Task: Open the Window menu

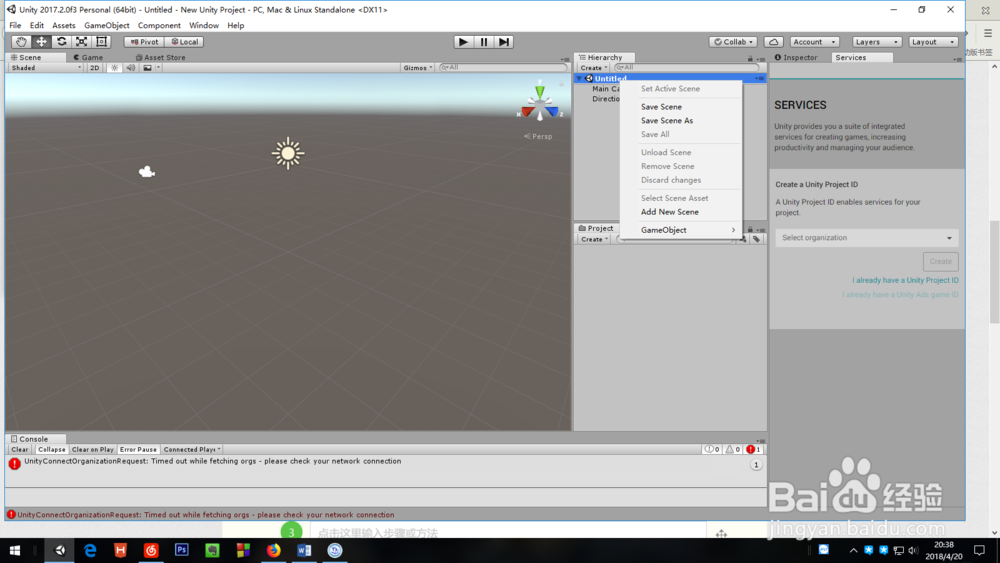Action: (204, 26)
